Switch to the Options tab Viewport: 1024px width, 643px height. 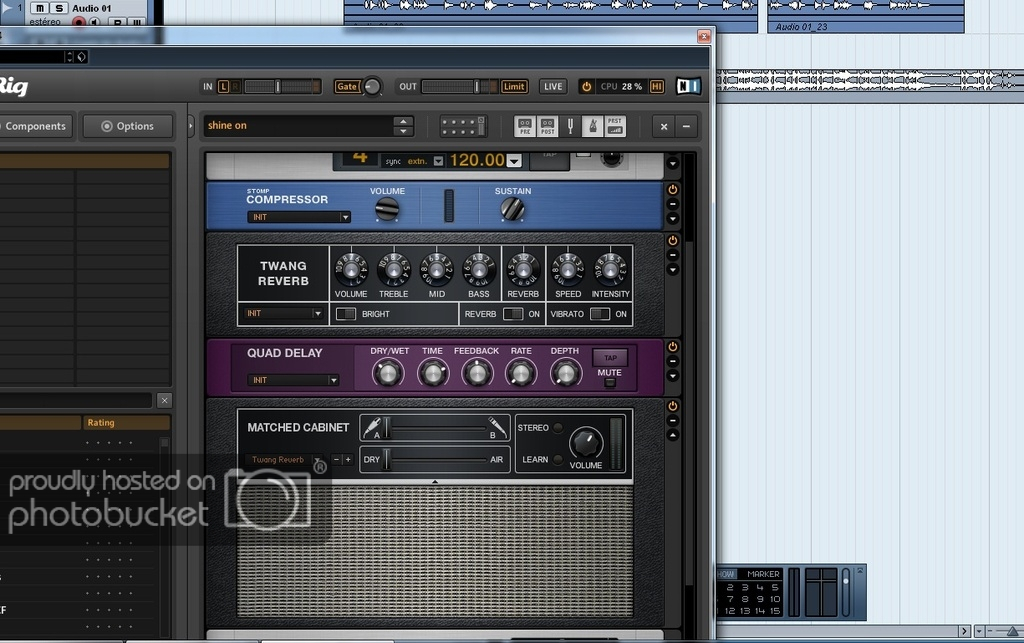tap(126, 126)
